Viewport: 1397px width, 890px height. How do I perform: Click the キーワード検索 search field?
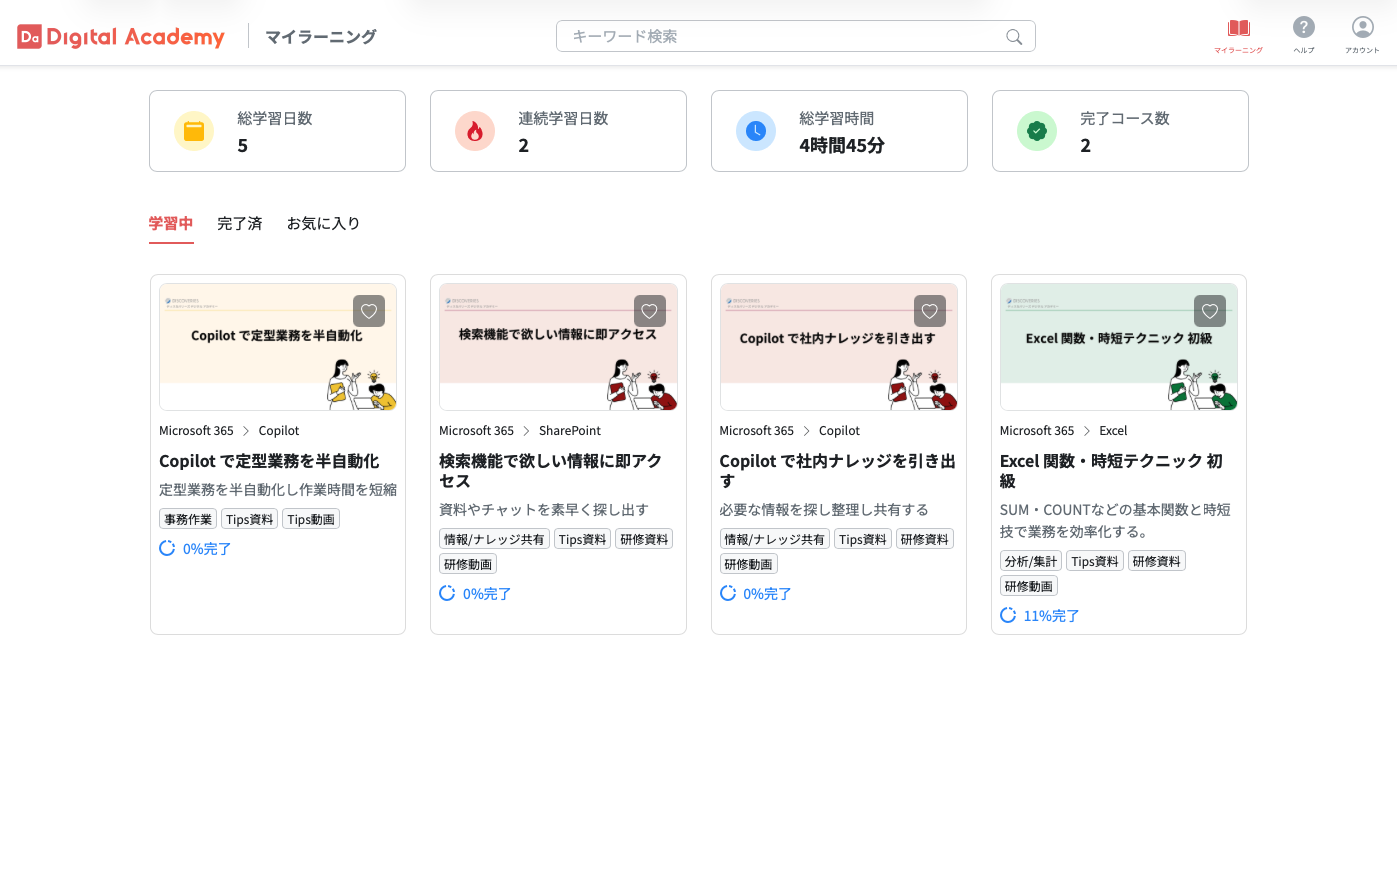point(795,37)
